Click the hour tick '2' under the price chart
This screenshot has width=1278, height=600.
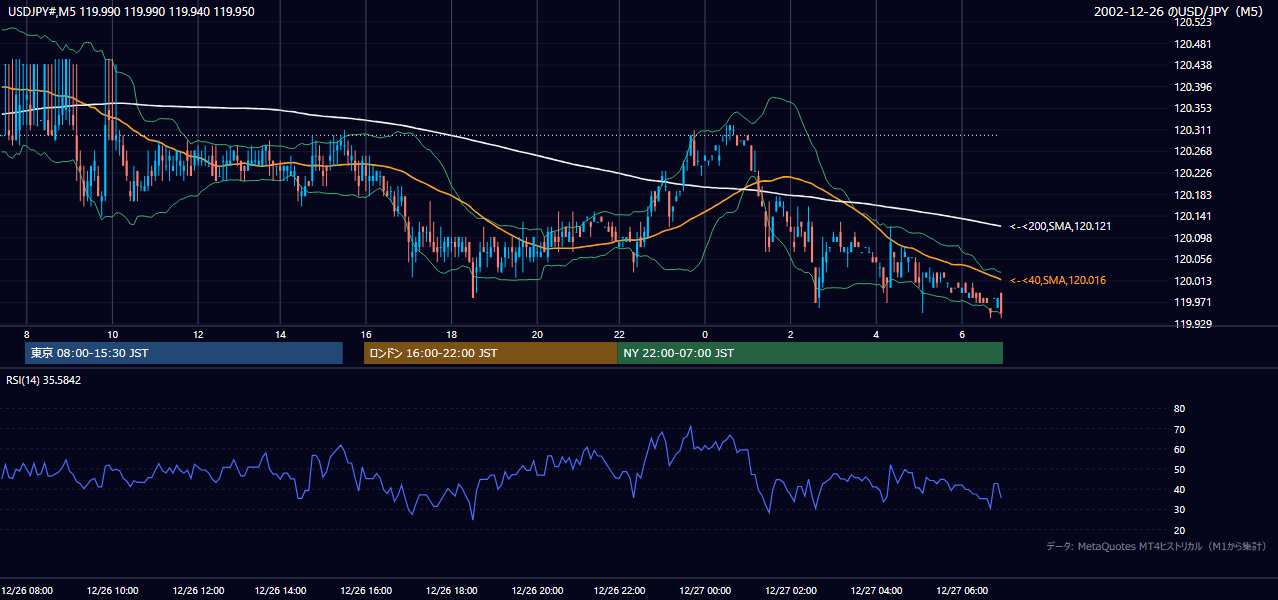click(x=790, y=334)
